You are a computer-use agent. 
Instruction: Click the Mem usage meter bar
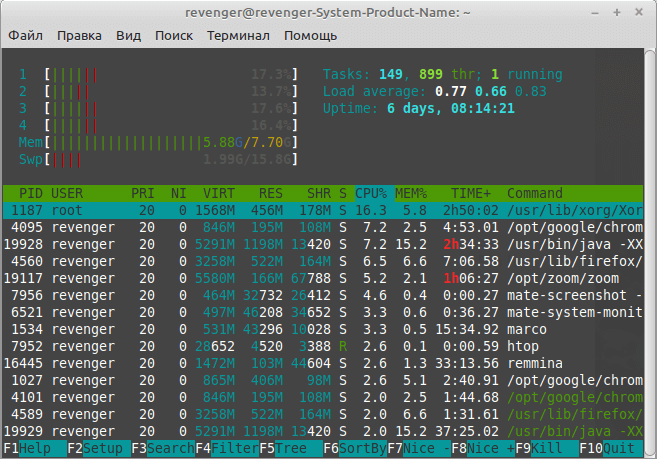[171, 142]
